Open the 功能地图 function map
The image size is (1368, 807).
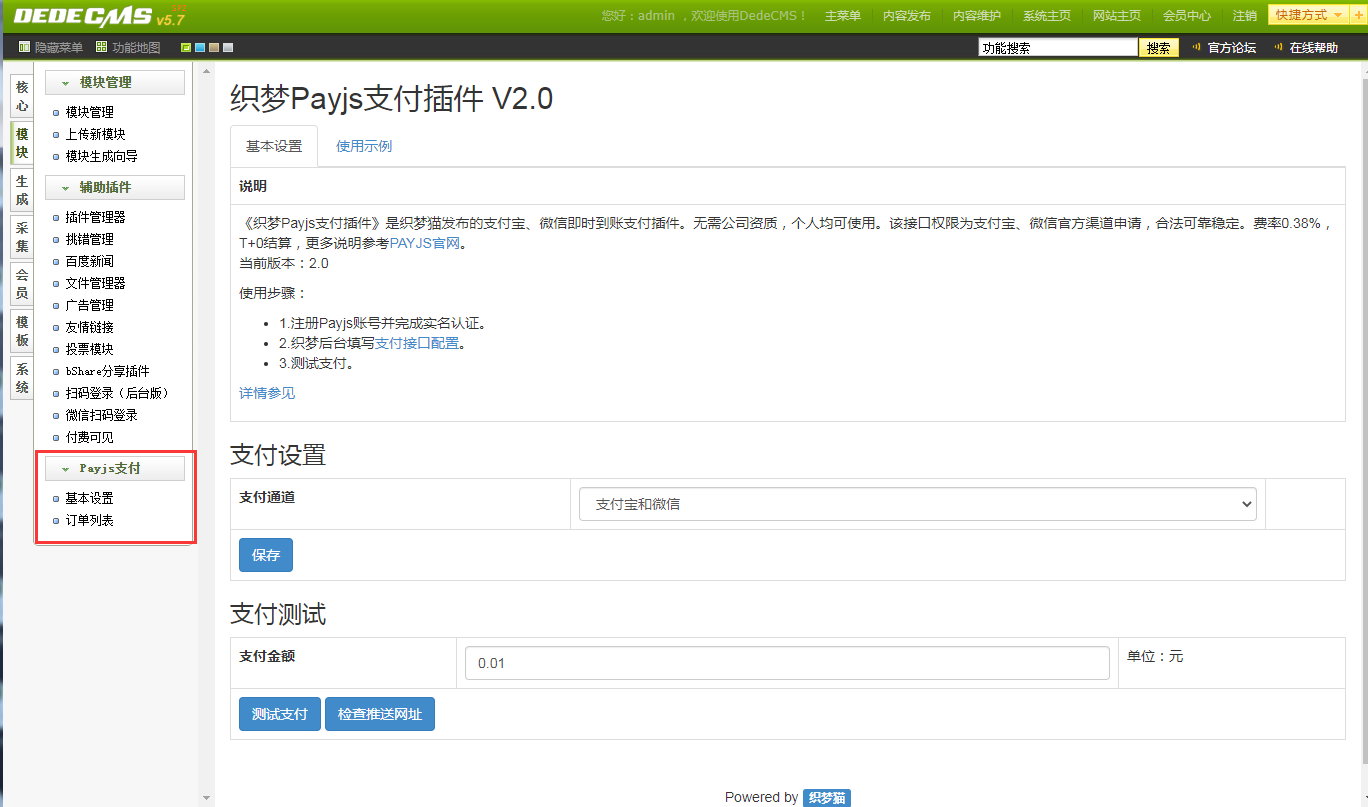coord(128,47)
